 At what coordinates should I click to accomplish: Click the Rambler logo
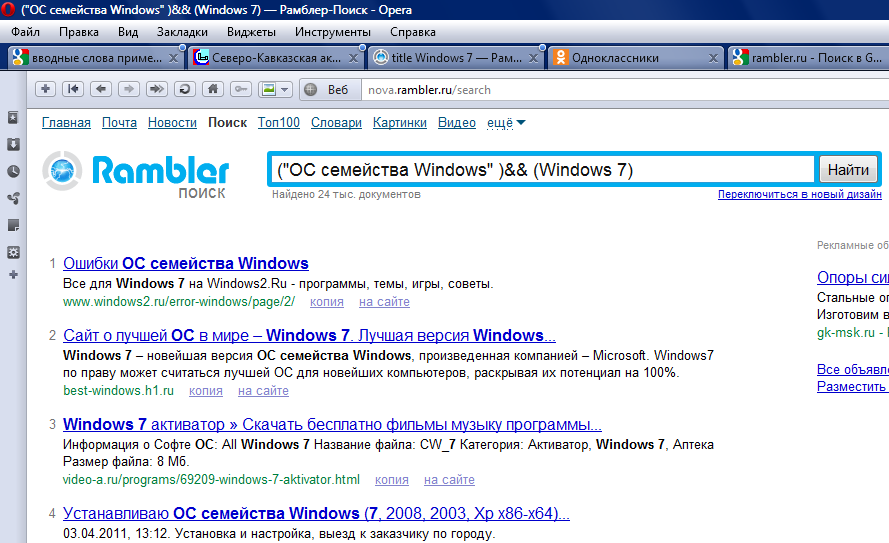tap(136, 174)
